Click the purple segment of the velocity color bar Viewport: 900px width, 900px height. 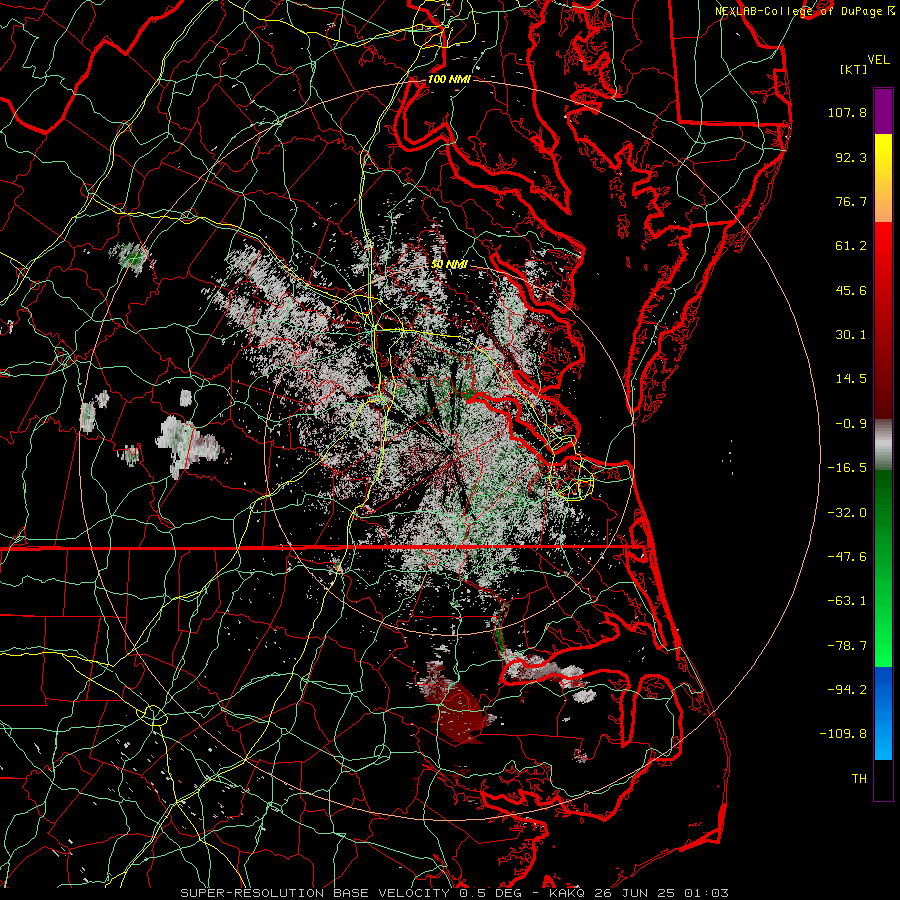click(883, 112)
